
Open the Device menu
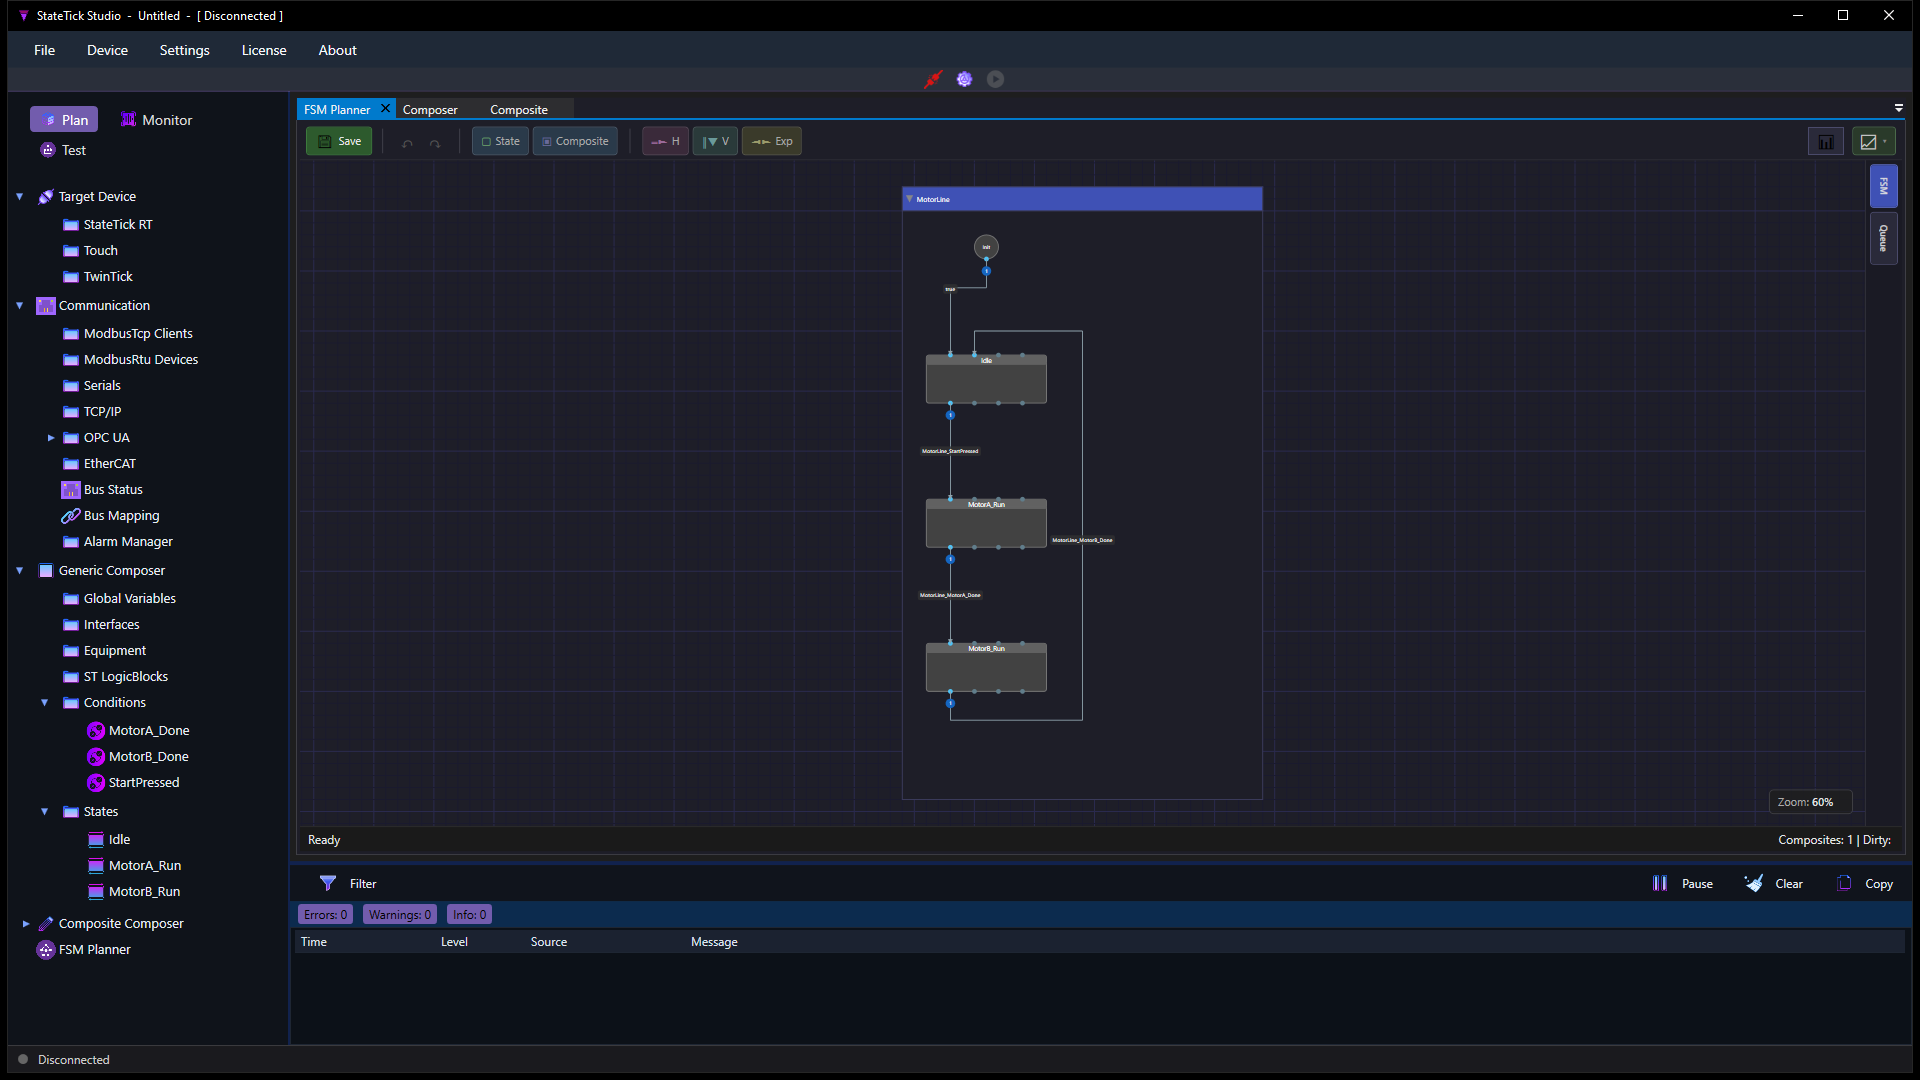pyautogui.click(x=107, y=50)
